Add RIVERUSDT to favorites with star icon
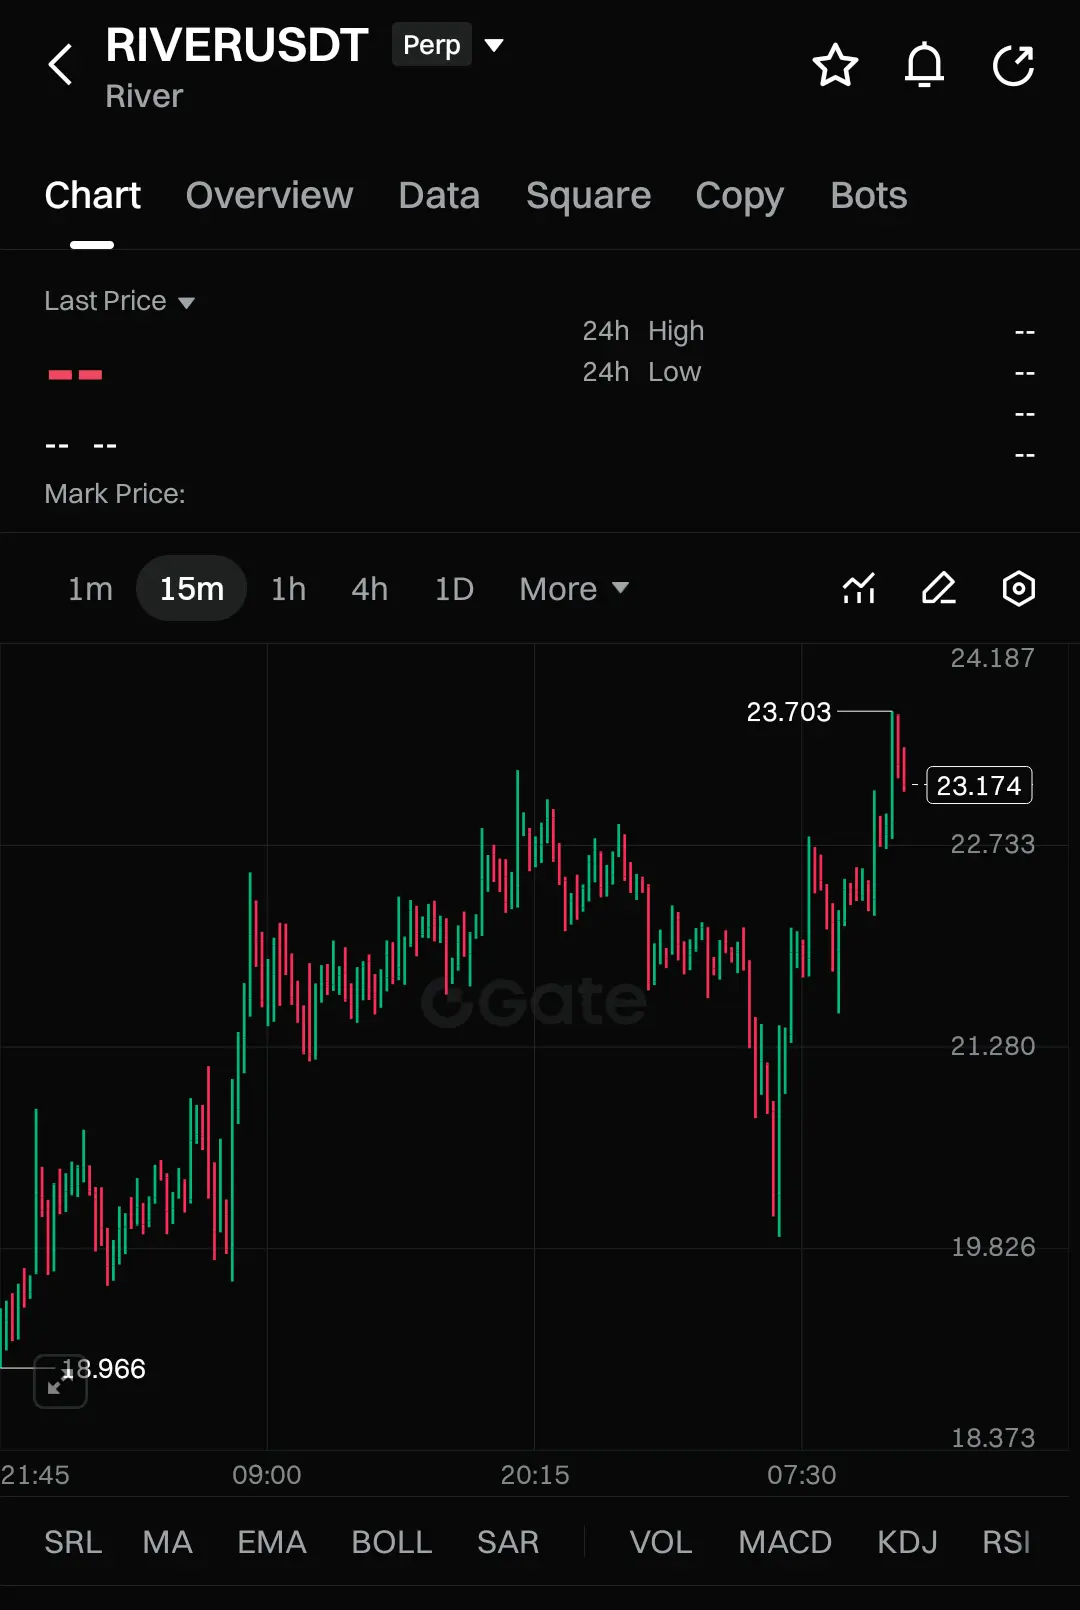Viewport: 1080px width, 1610px height. click(835, 66)
